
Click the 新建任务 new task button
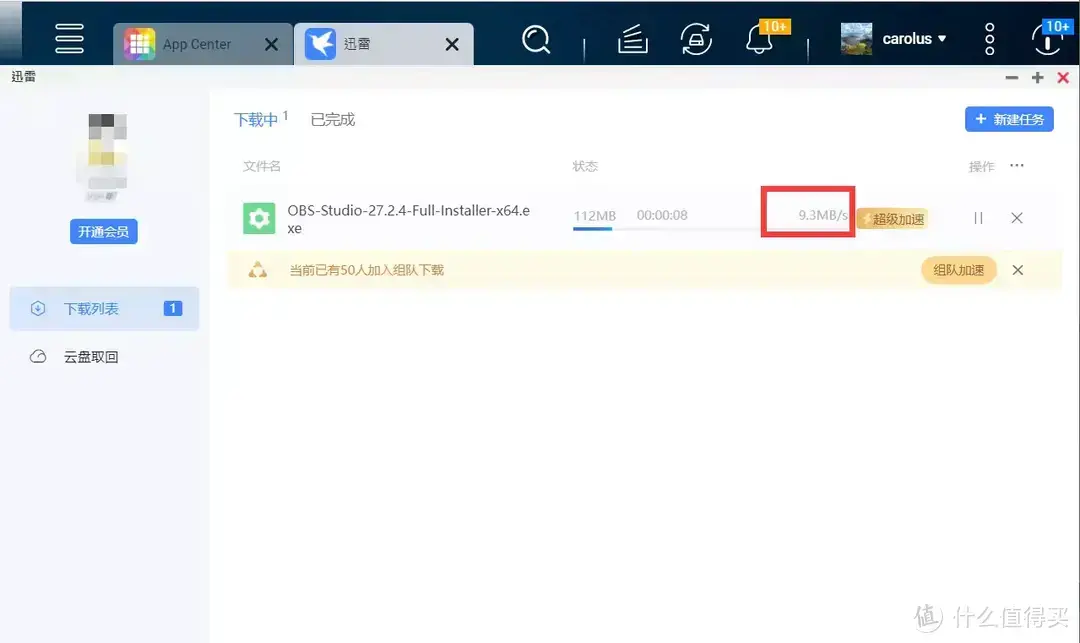coord(1009,119)
